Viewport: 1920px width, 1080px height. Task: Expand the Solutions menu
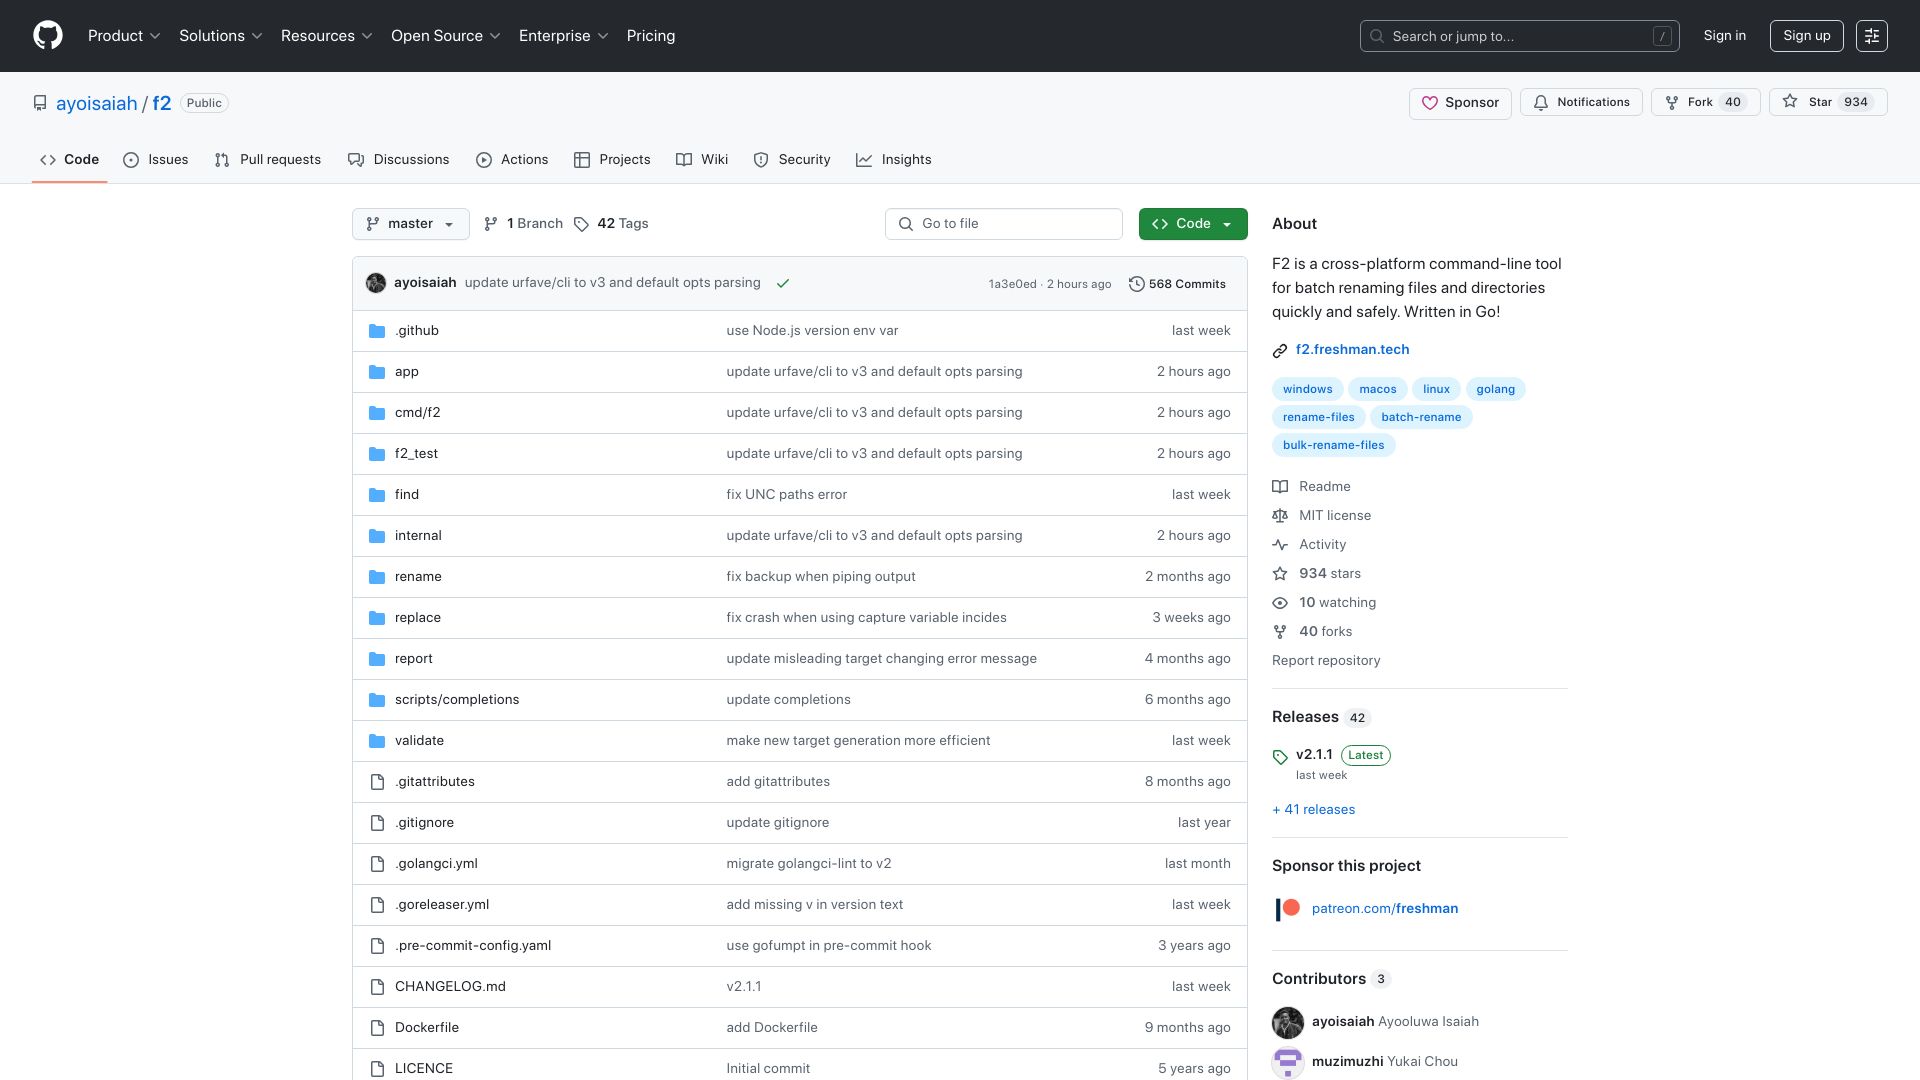(x=221, y=36)
